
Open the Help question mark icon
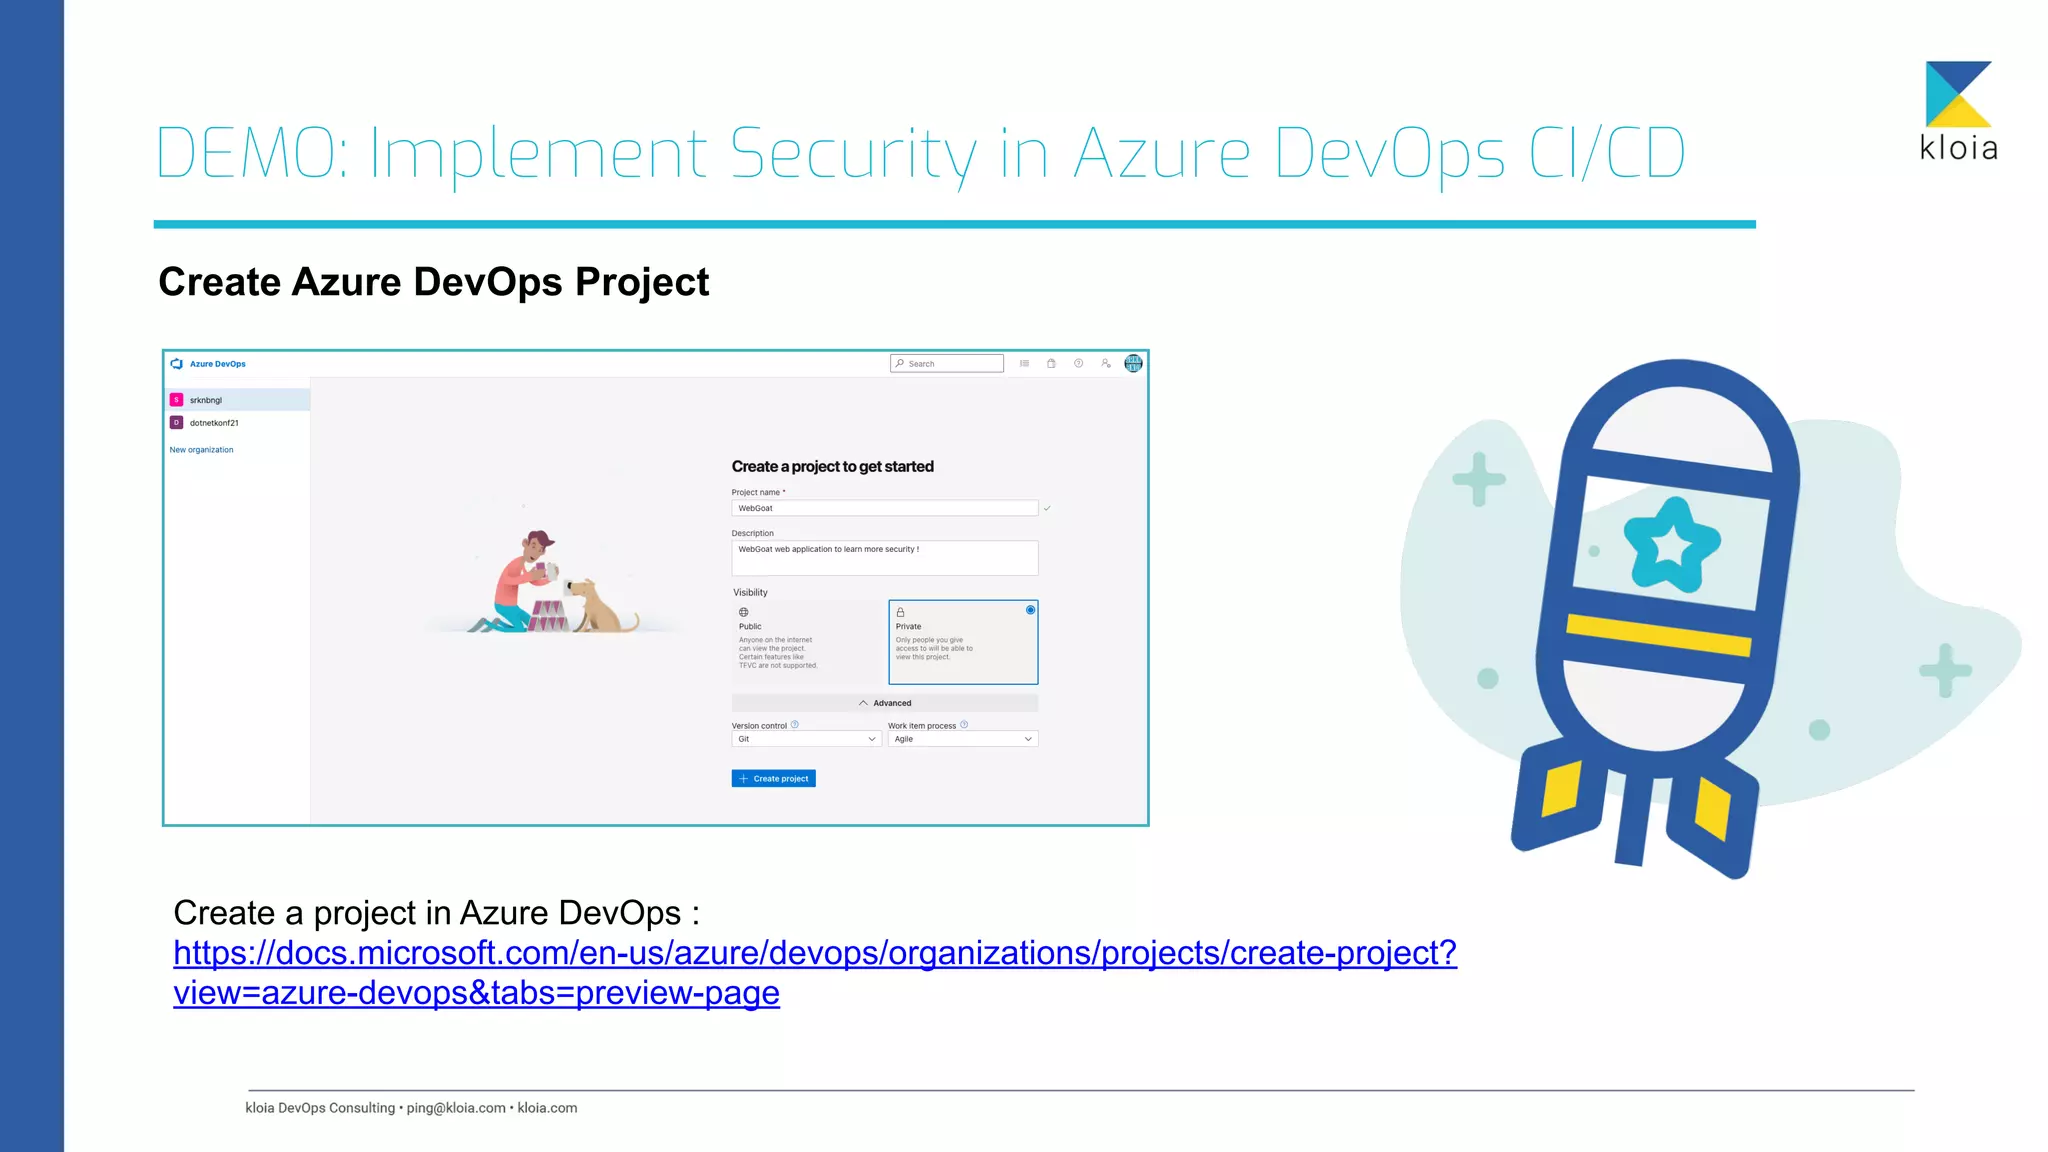[1078, 364]
